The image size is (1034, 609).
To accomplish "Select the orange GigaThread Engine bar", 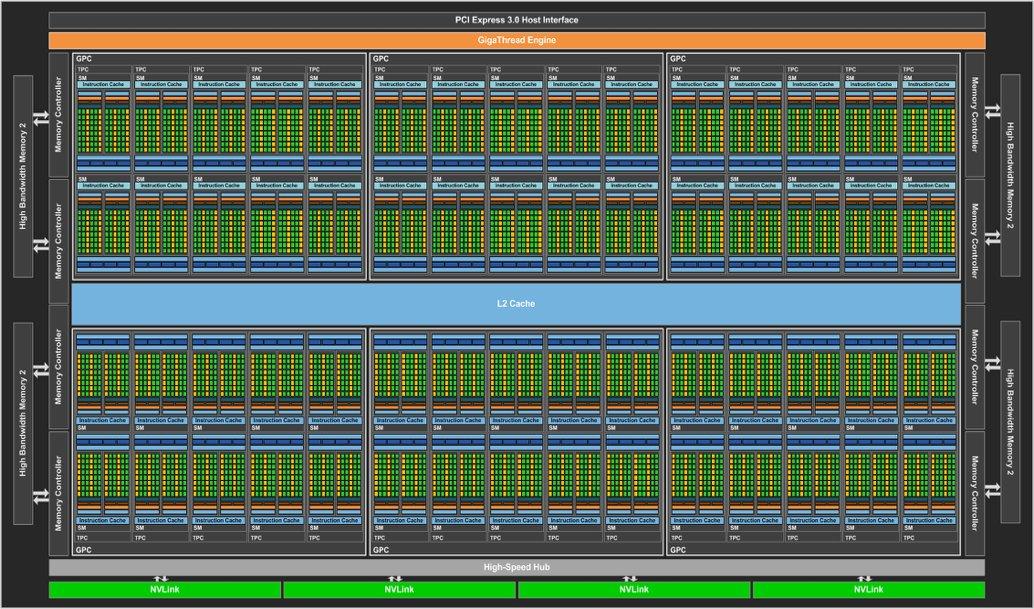I will [517, 40].
